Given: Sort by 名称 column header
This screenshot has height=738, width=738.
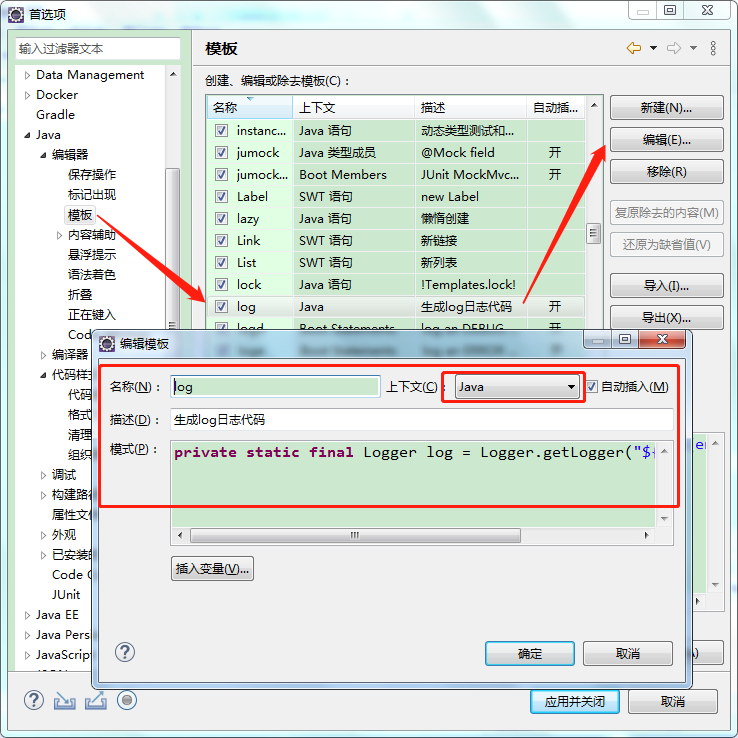Looking at the screenshot, I should click(x=249, y=107).
